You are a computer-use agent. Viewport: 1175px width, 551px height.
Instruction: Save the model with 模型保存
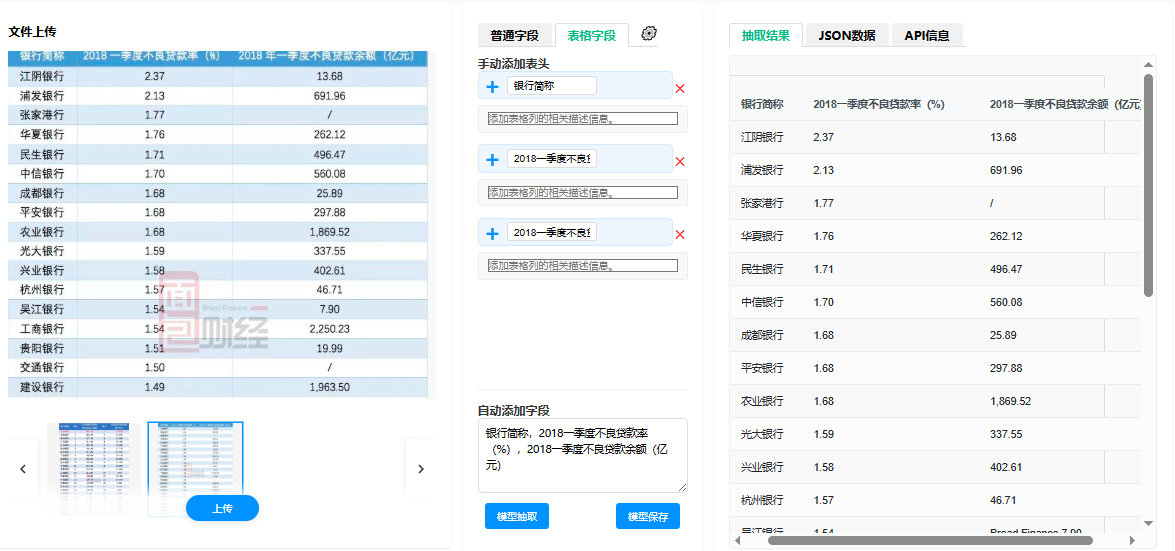click(x=648, y=517)
